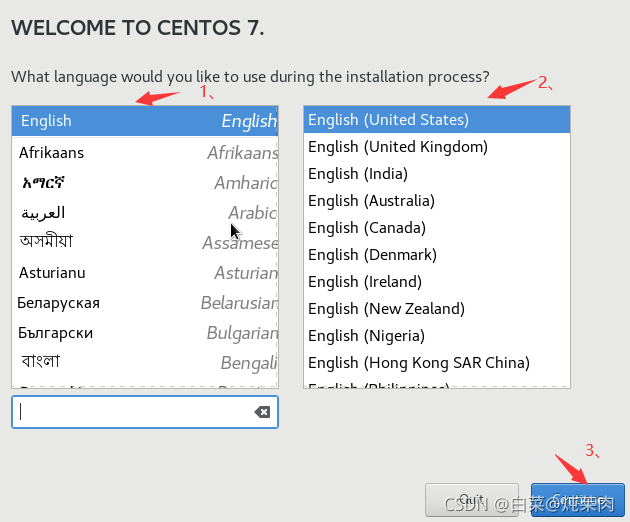Choose English (Canada) locale
Viewport: 630px width, 522px height.
[x=437, y=228]
